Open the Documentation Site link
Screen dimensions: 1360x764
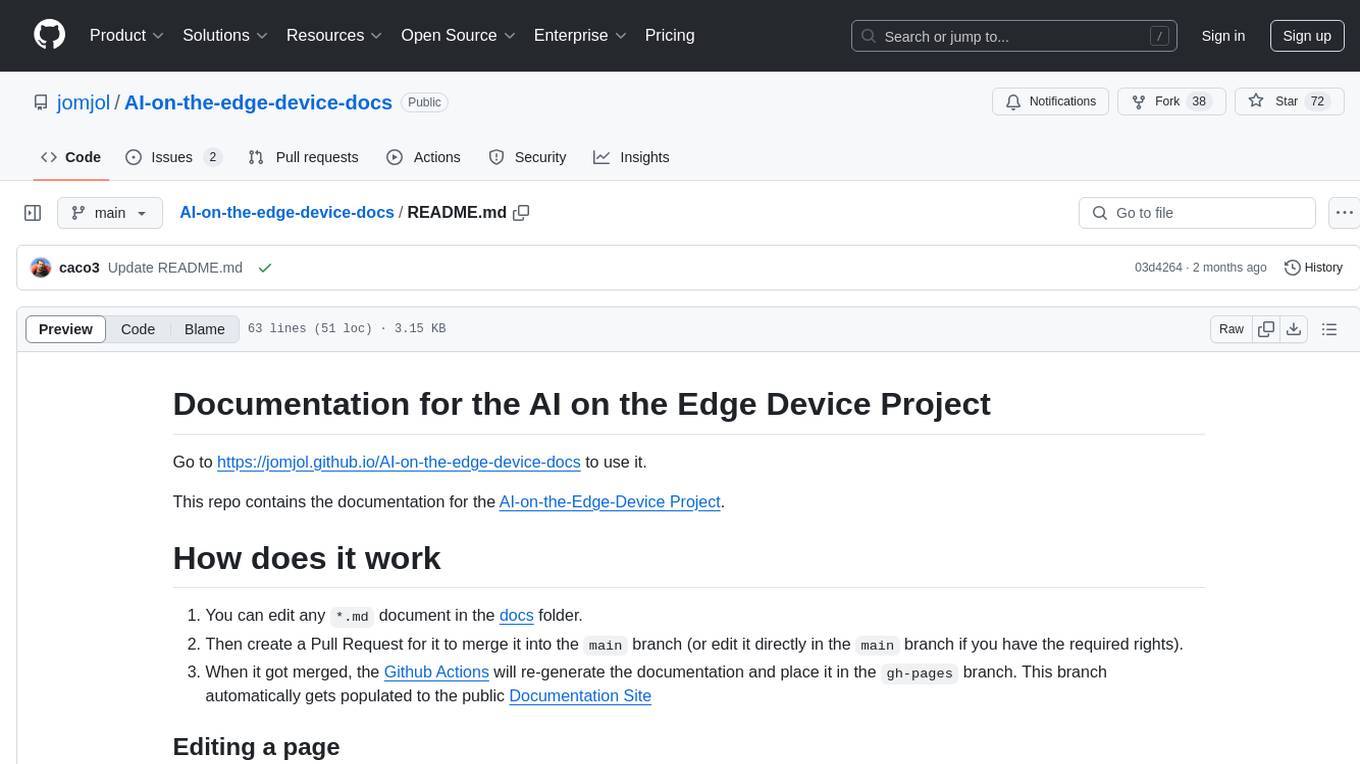coord(580,696)
